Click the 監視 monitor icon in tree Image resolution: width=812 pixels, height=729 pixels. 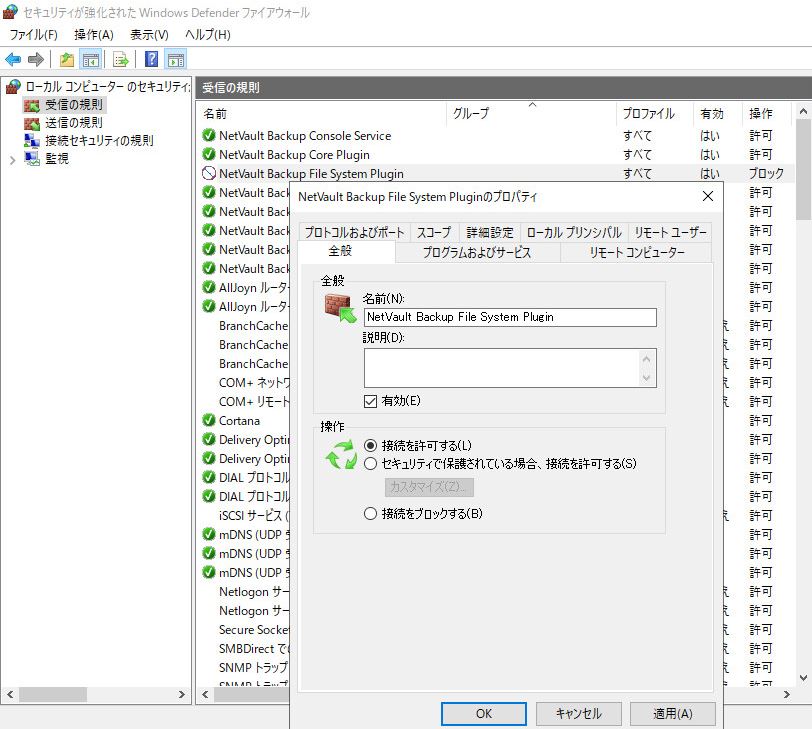tap(32, 158)
